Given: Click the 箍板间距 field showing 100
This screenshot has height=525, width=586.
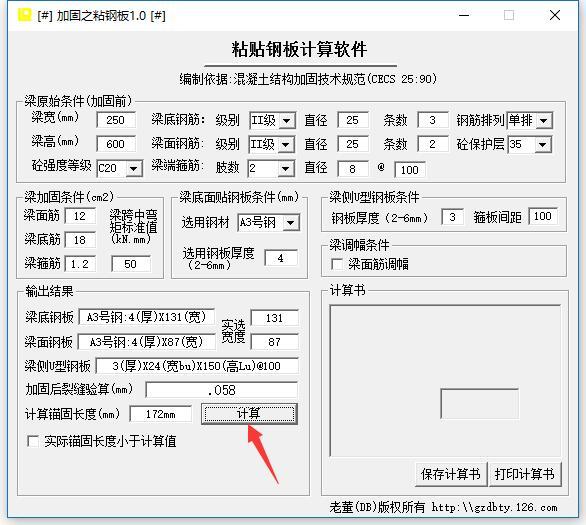Looking at the screenshot, I should tap(543, 216).
